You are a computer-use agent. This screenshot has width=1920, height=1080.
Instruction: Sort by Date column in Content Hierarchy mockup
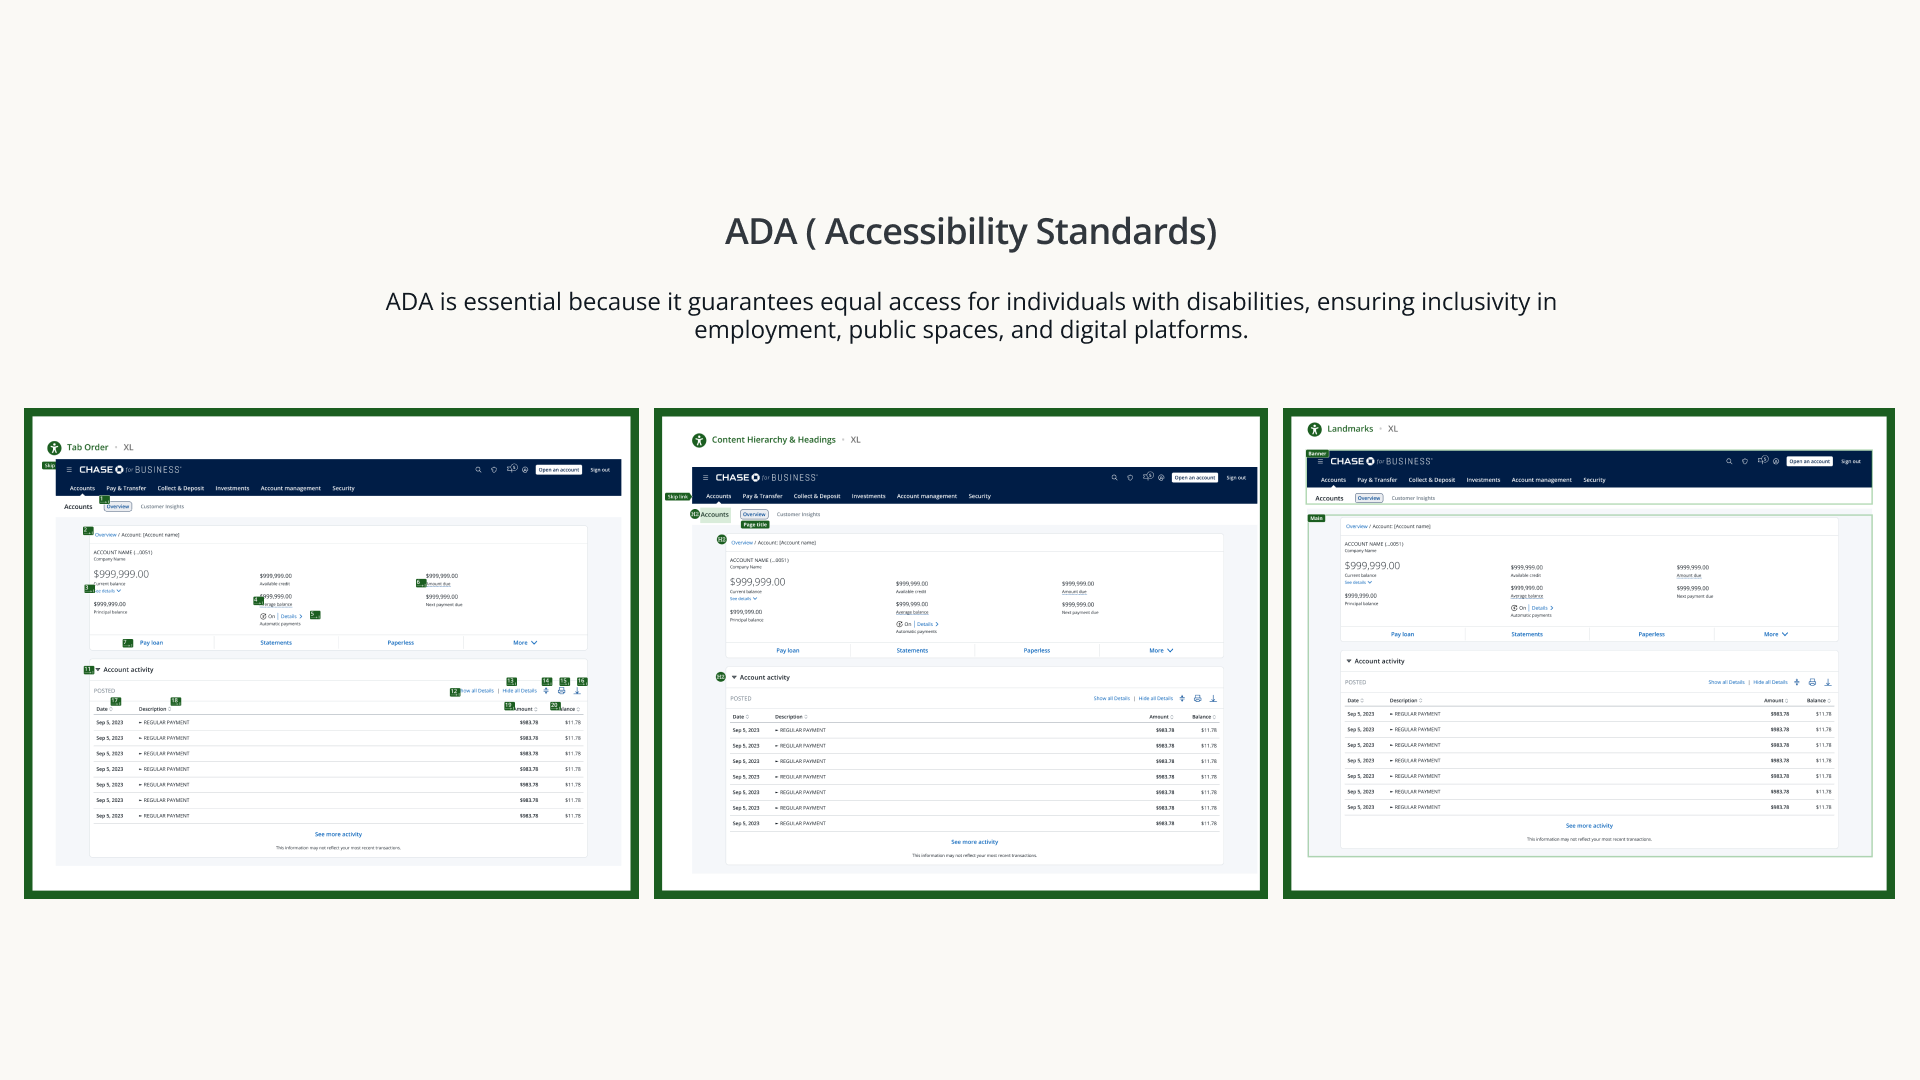740,717
